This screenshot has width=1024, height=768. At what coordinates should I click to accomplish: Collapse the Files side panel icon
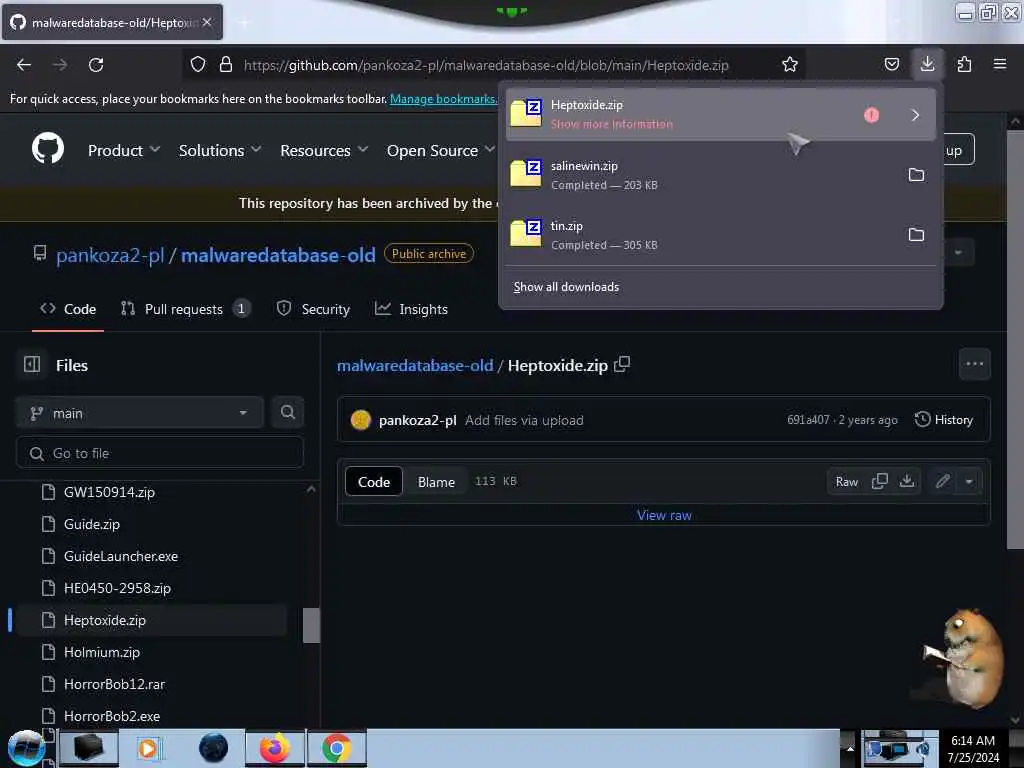[32, 364]
